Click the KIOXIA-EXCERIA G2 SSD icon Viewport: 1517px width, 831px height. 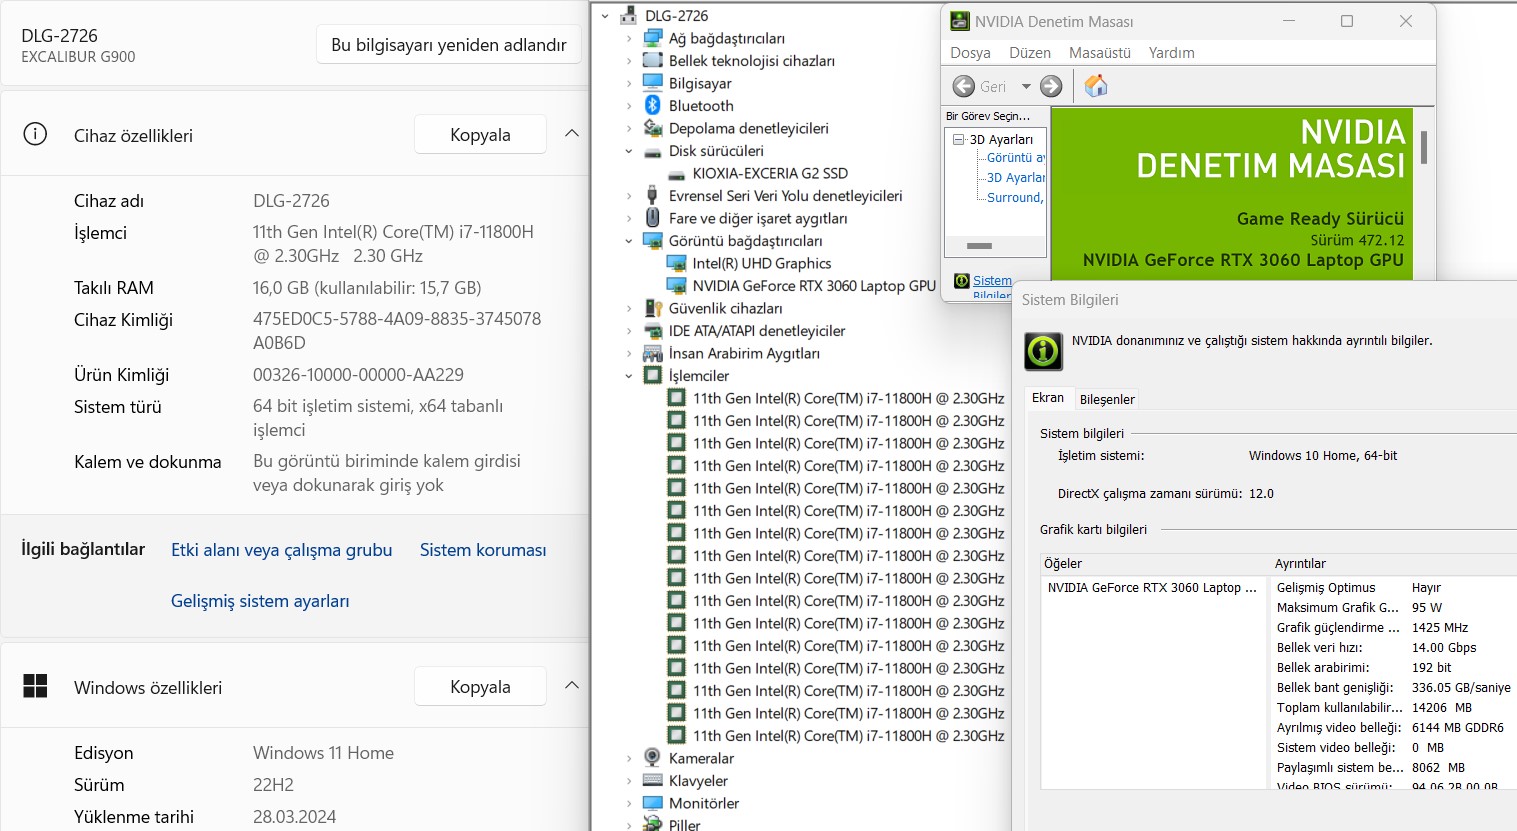tap(677, 173)
